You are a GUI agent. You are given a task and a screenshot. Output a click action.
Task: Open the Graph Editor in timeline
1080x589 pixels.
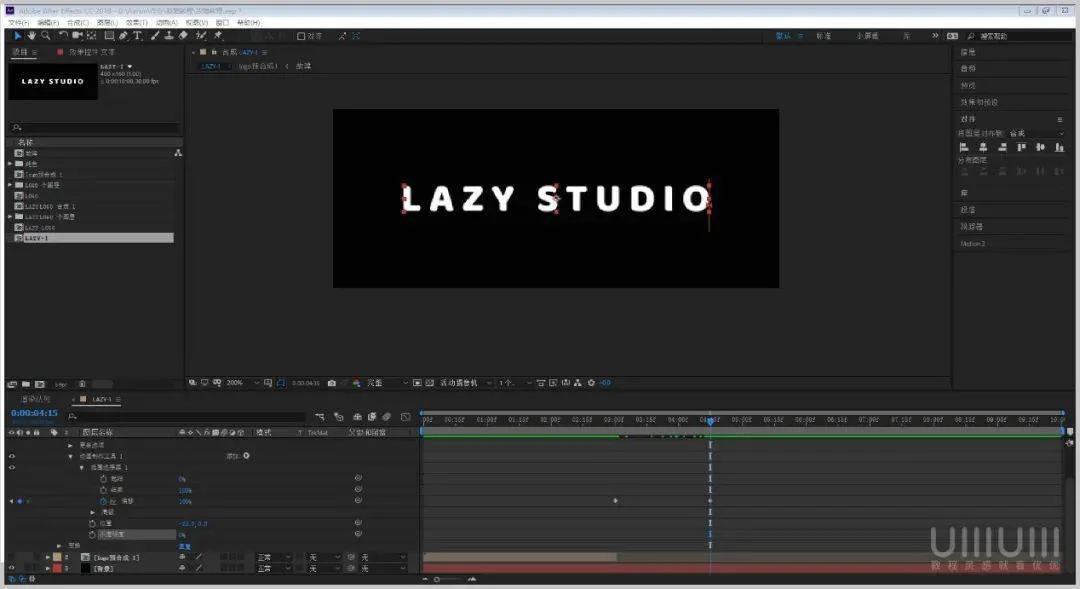pos(406,417)
